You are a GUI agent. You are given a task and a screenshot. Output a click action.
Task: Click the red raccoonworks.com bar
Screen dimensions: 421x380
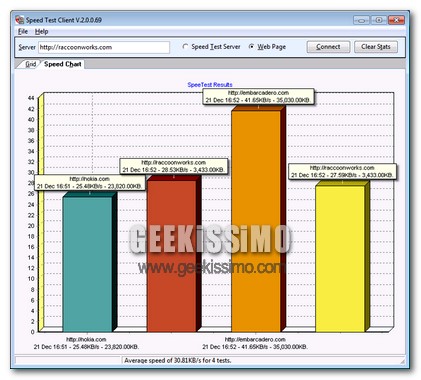[172, 256]
